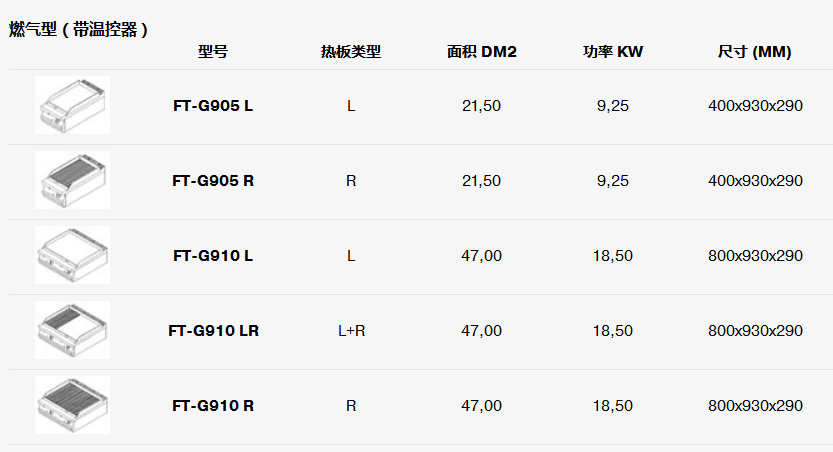Viewport: 833px width, 452px height.
Task: Click the 型号 column header
Action: click(x=213, y=52)
